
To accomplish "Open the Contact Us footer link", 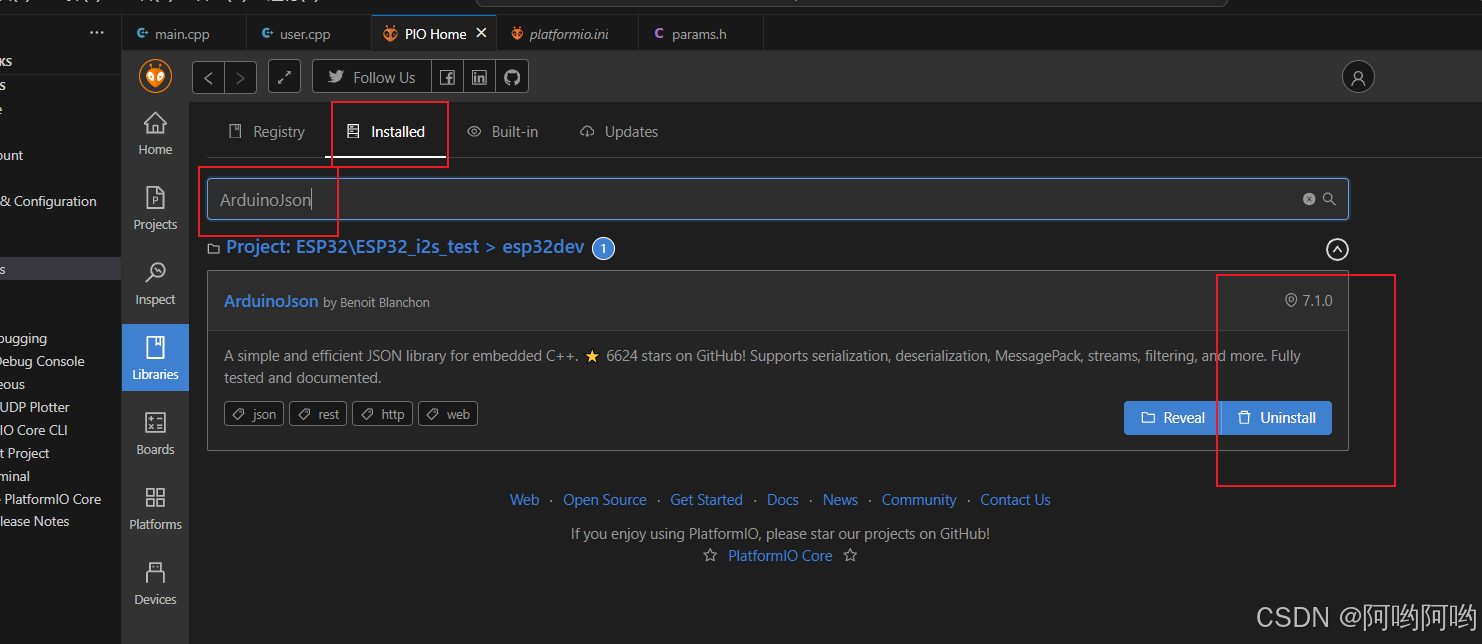I will (x=1015, y=500).
